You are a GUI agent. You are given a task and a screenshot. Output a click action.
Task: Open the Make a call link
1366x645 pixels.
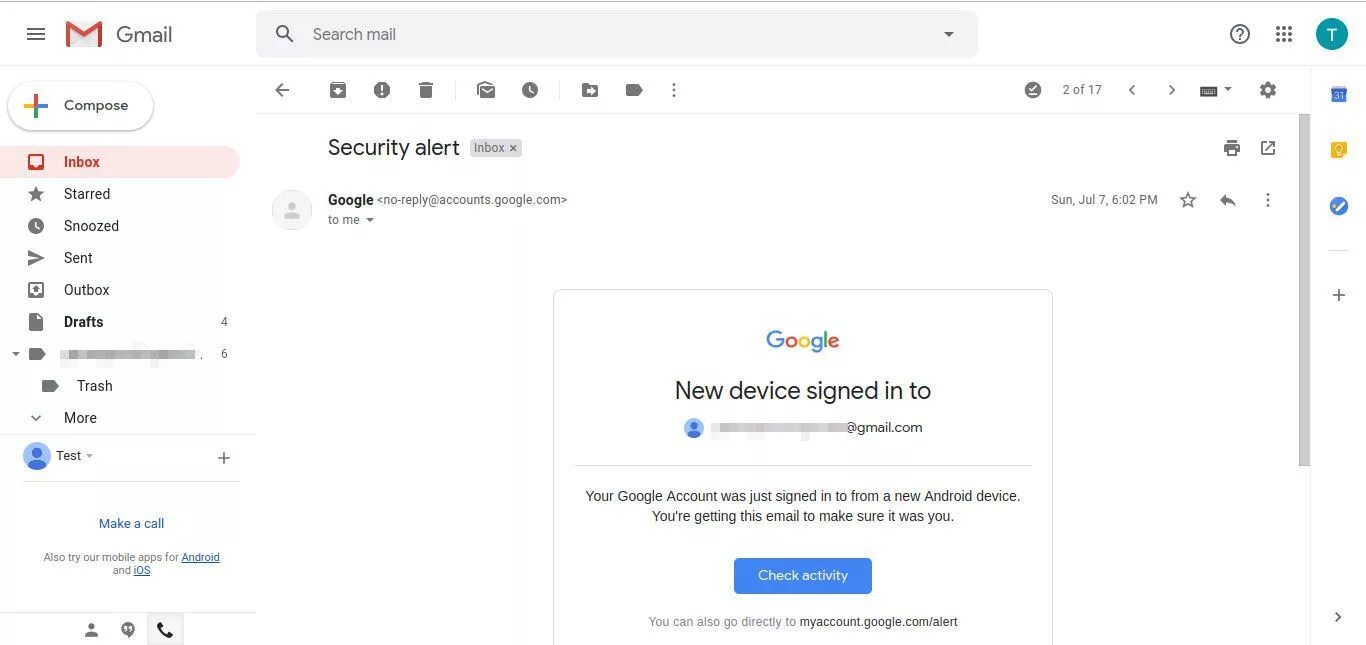click(131, 523)
